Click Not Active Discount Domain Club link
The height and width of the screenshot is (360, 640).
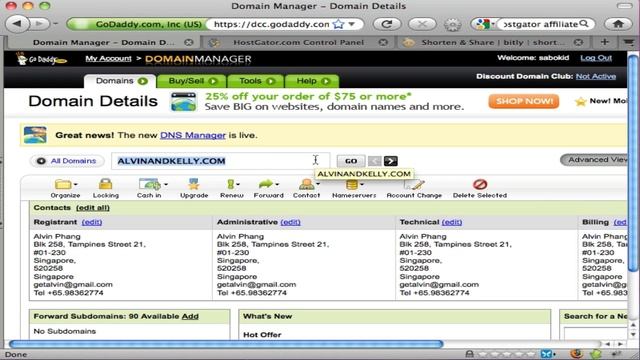596,76
